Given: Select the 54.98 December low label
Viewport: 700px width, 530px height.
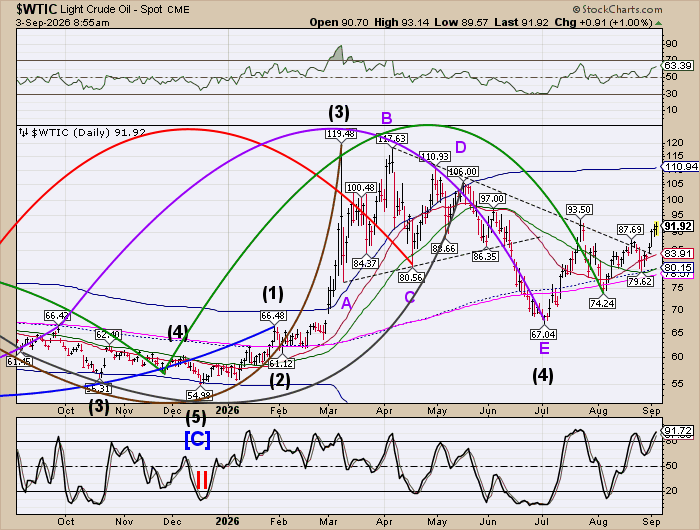Looking at the screenshot, I should pos(200,396).
